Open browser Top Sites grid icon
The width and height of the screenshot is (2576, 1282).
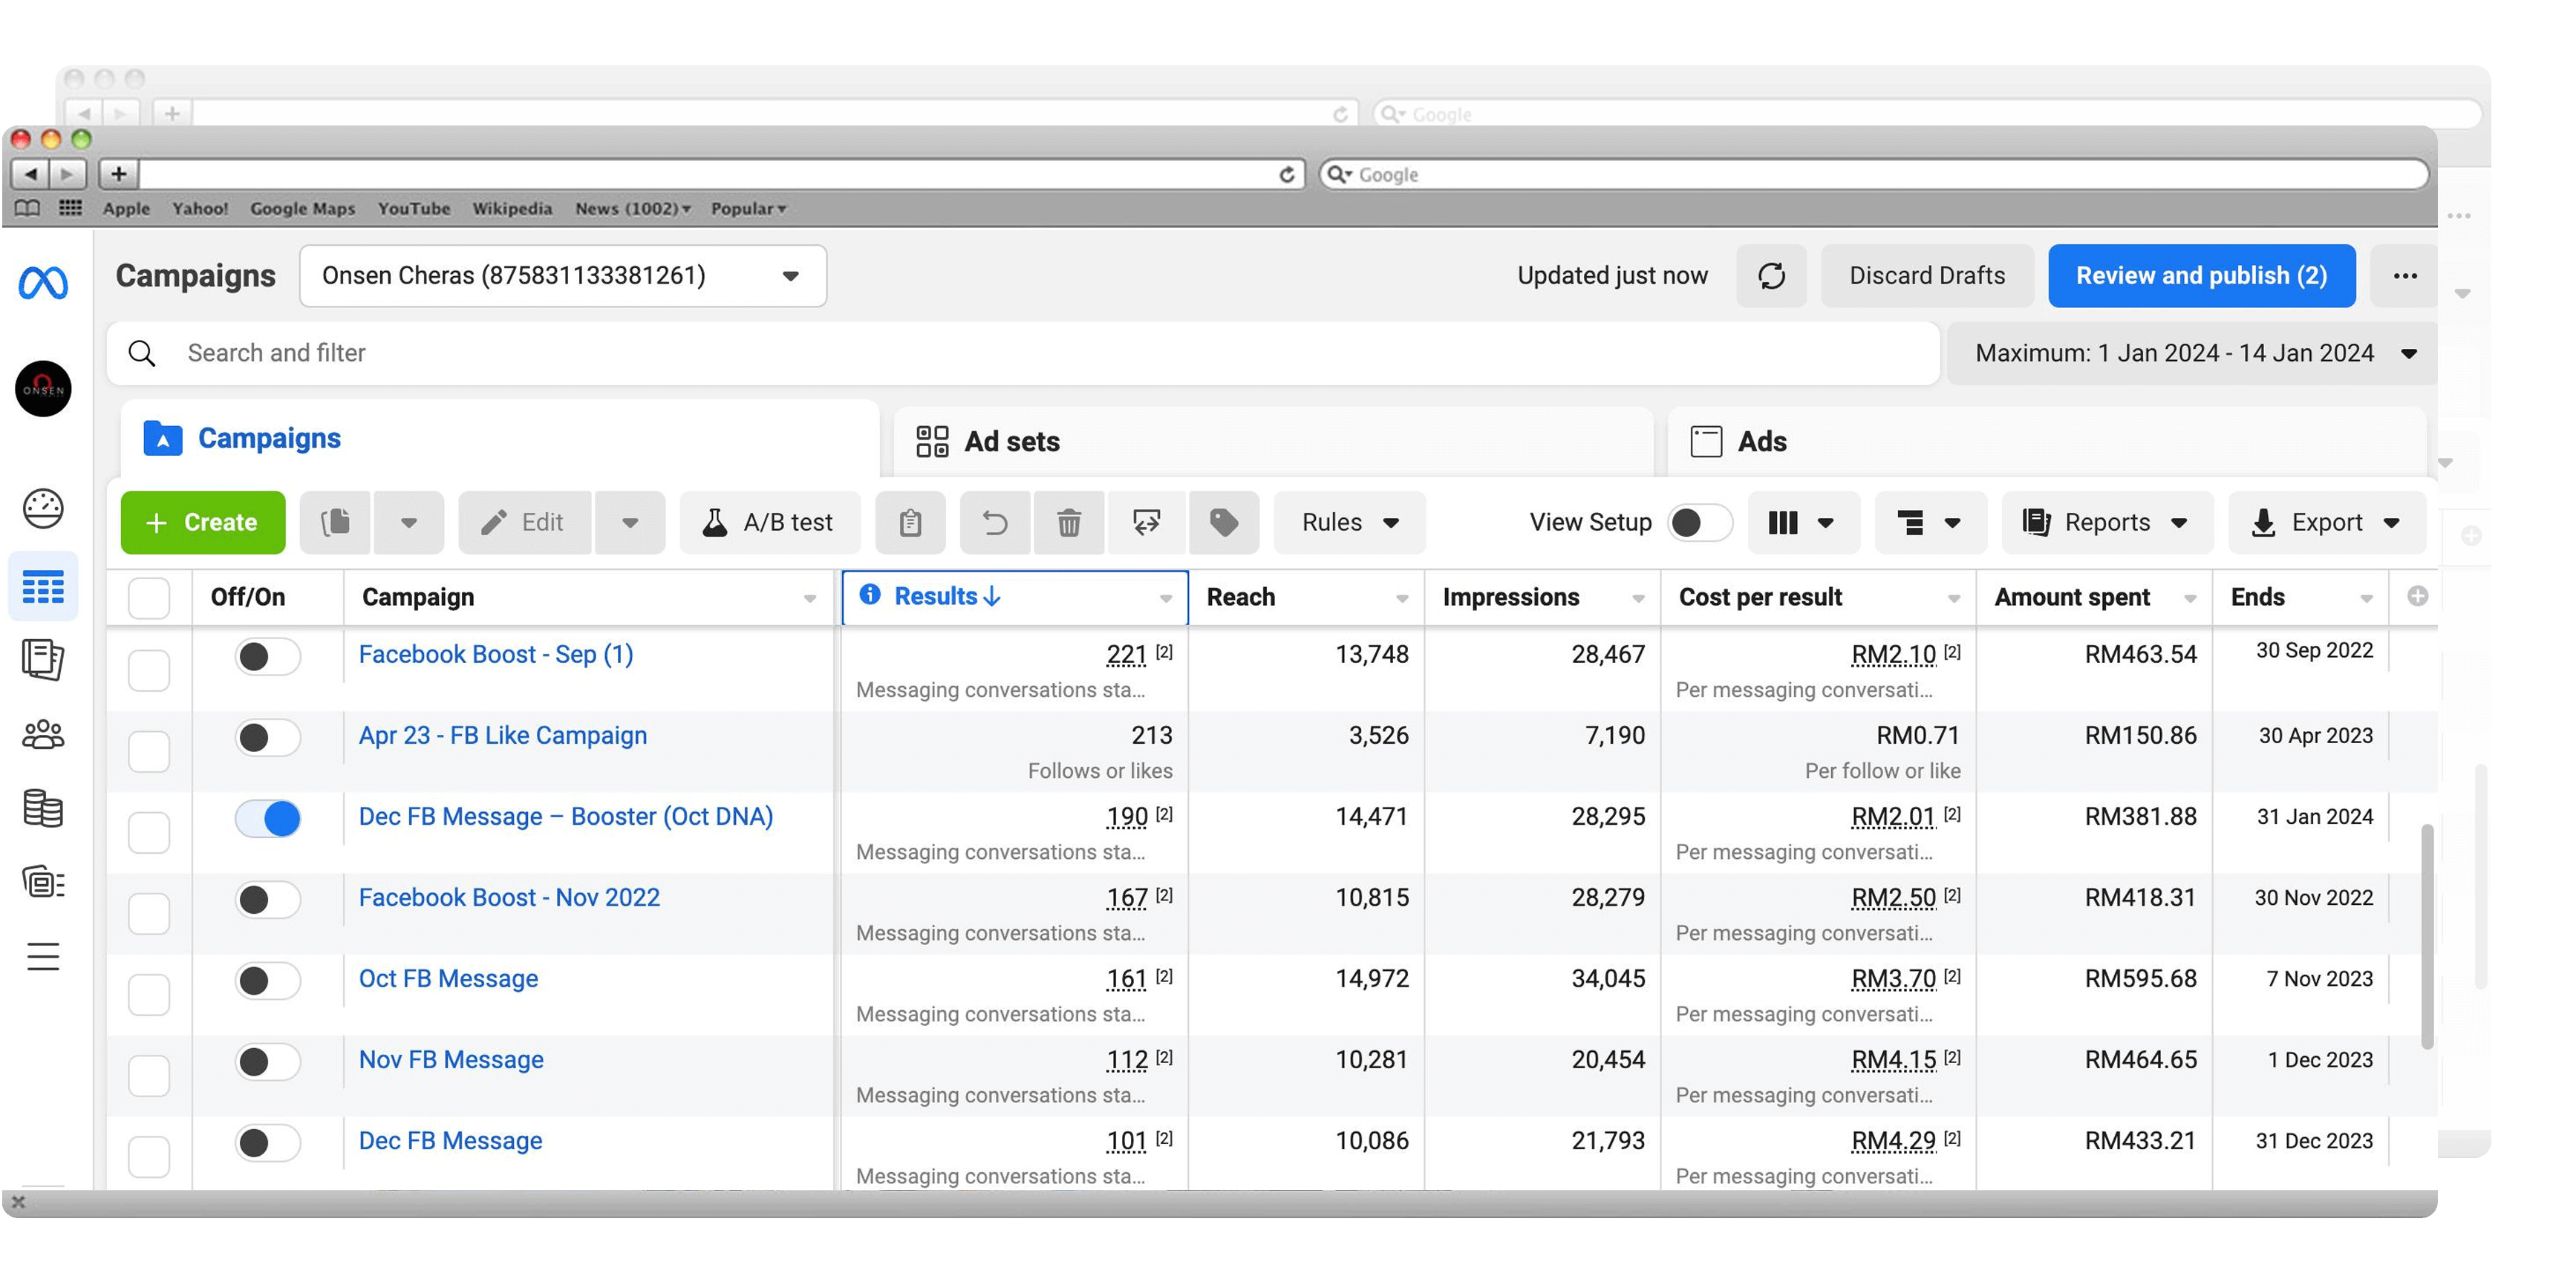click(70, 208)
